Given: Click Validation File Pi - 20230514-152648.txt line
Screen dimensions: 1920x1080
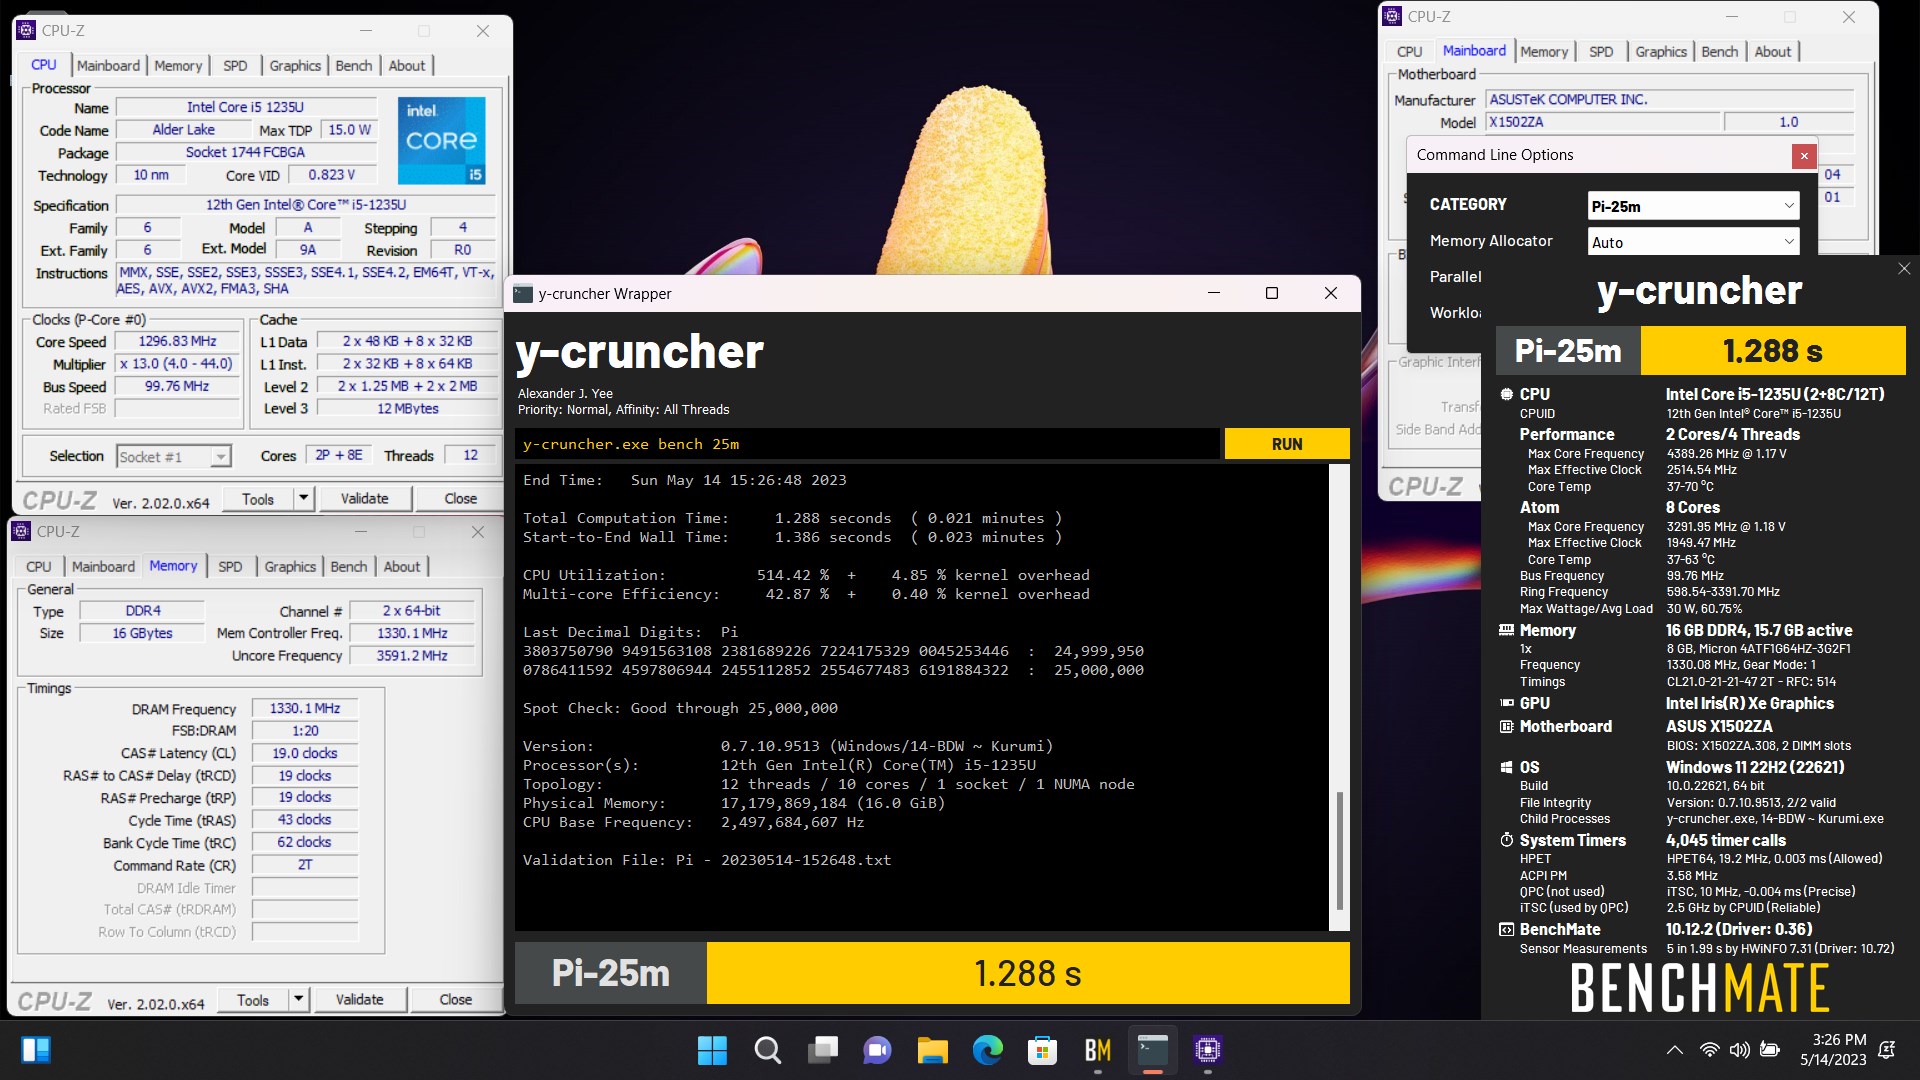Looking at the screenshot, I should 707,860.
